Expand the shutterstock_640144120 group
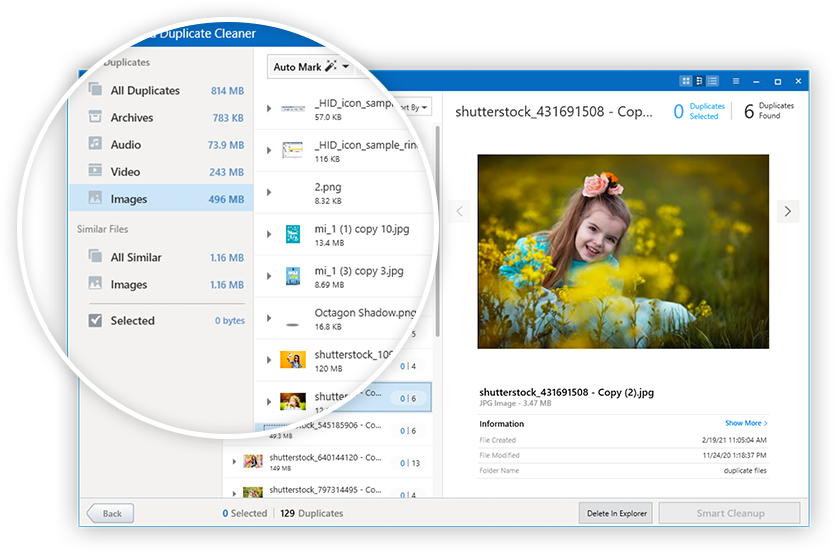The image size is (834, 552). pyautogui.click(x=234, y=462)
